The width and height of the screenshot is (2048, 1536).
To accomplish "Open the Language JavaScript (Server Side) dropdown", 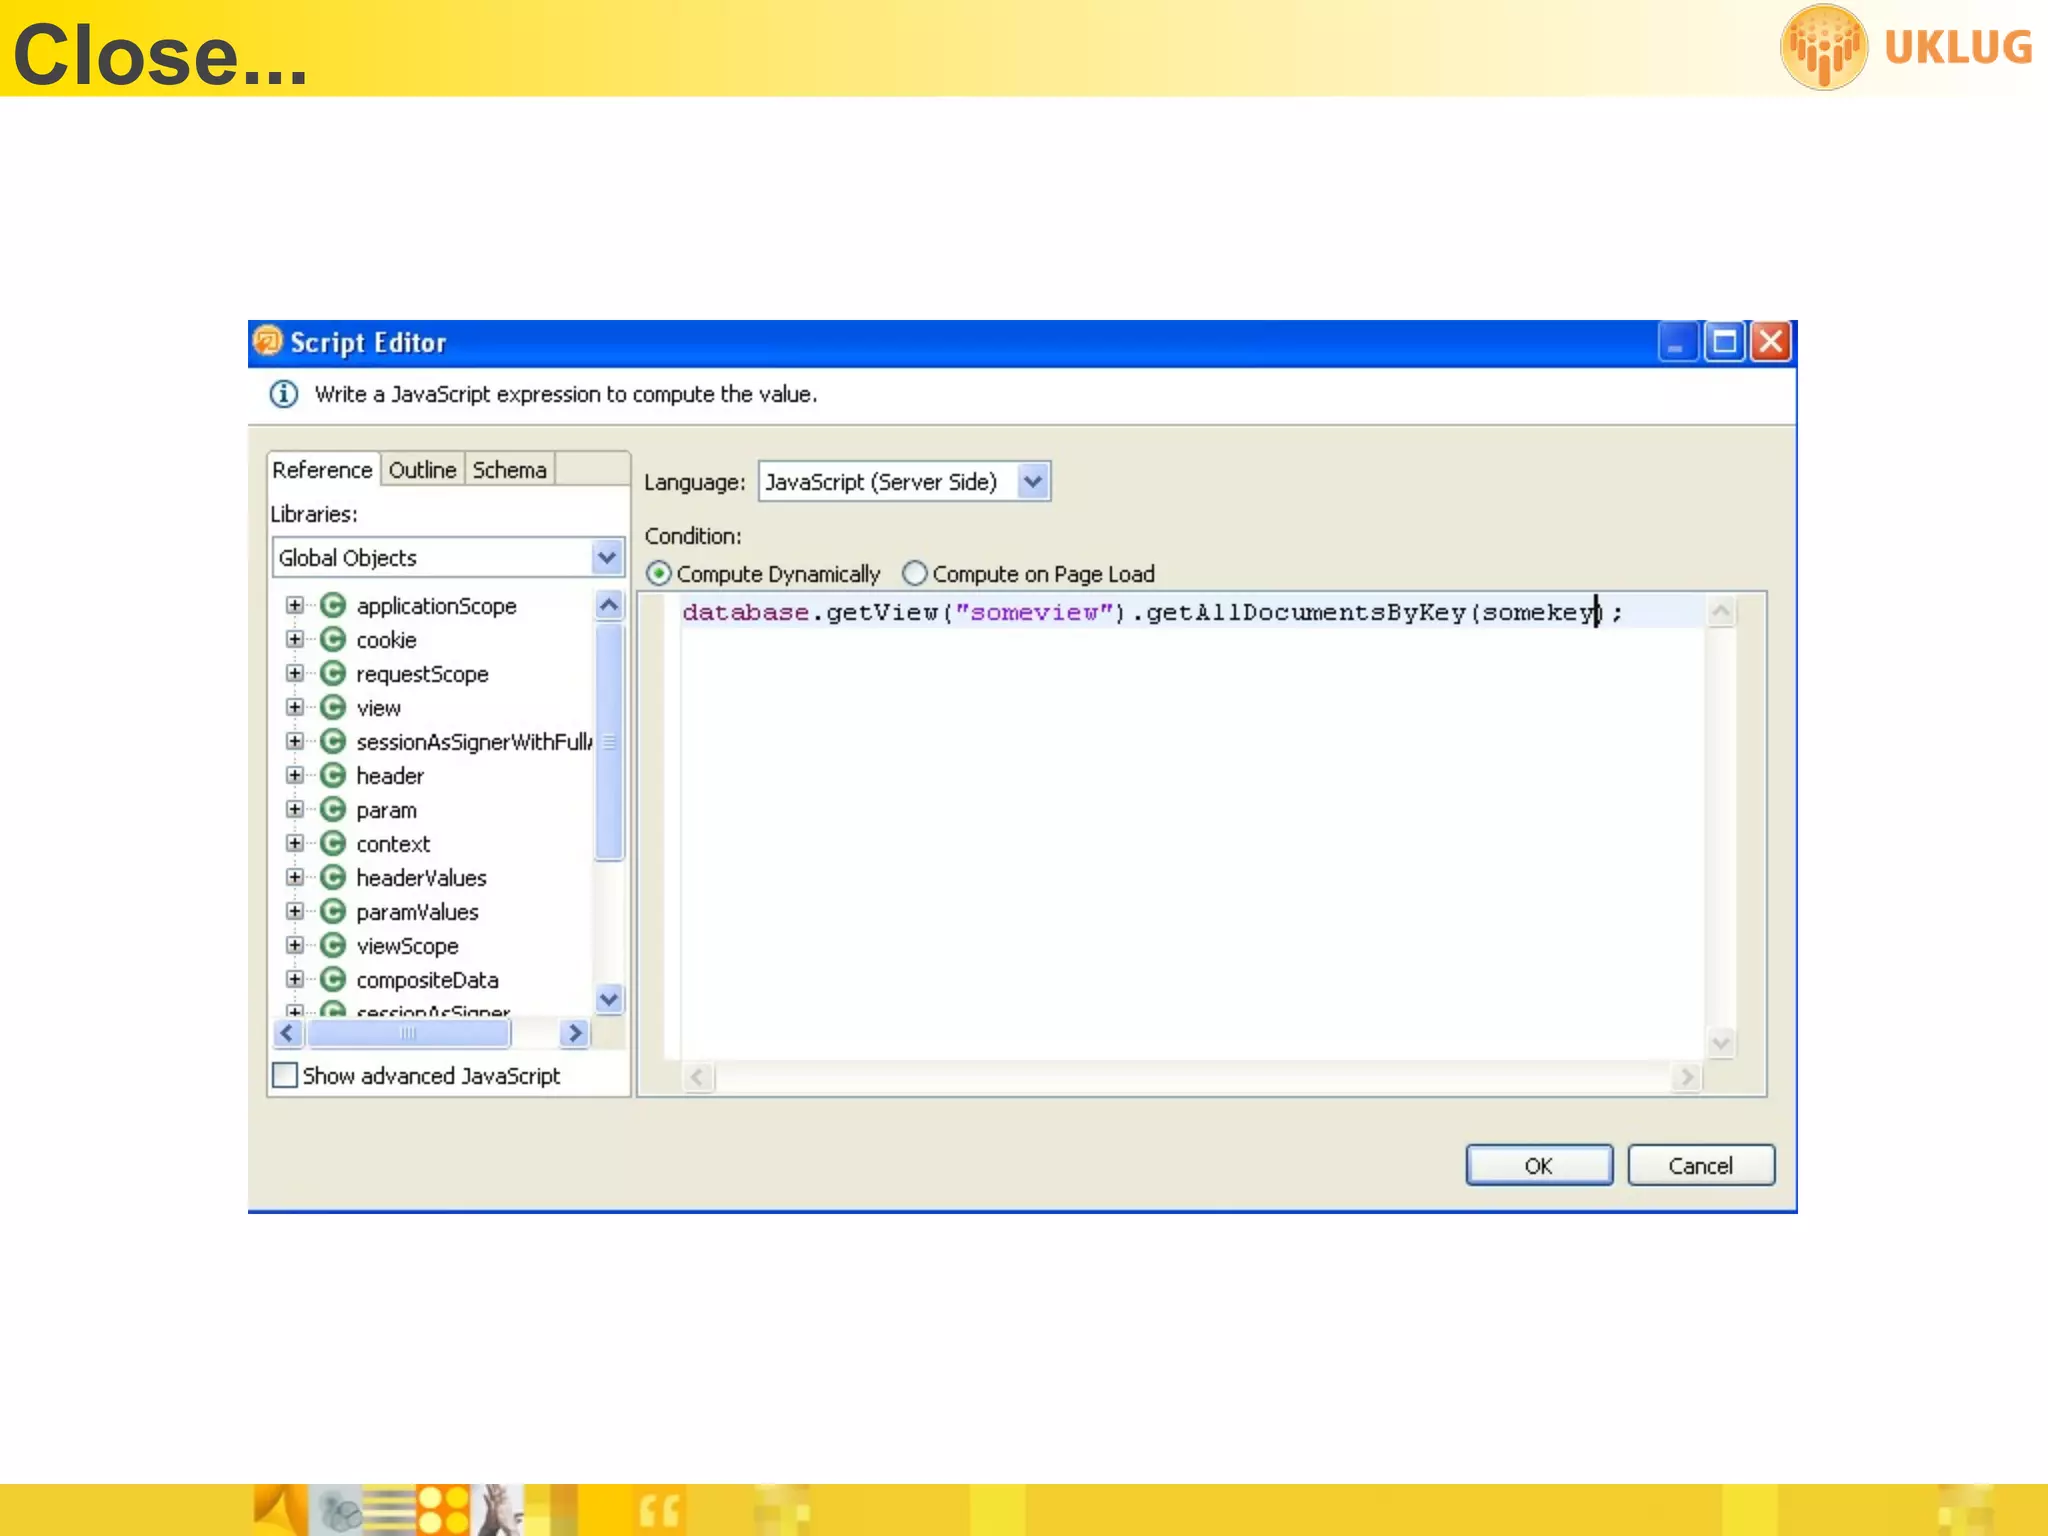I will (x=1033, y=482).
